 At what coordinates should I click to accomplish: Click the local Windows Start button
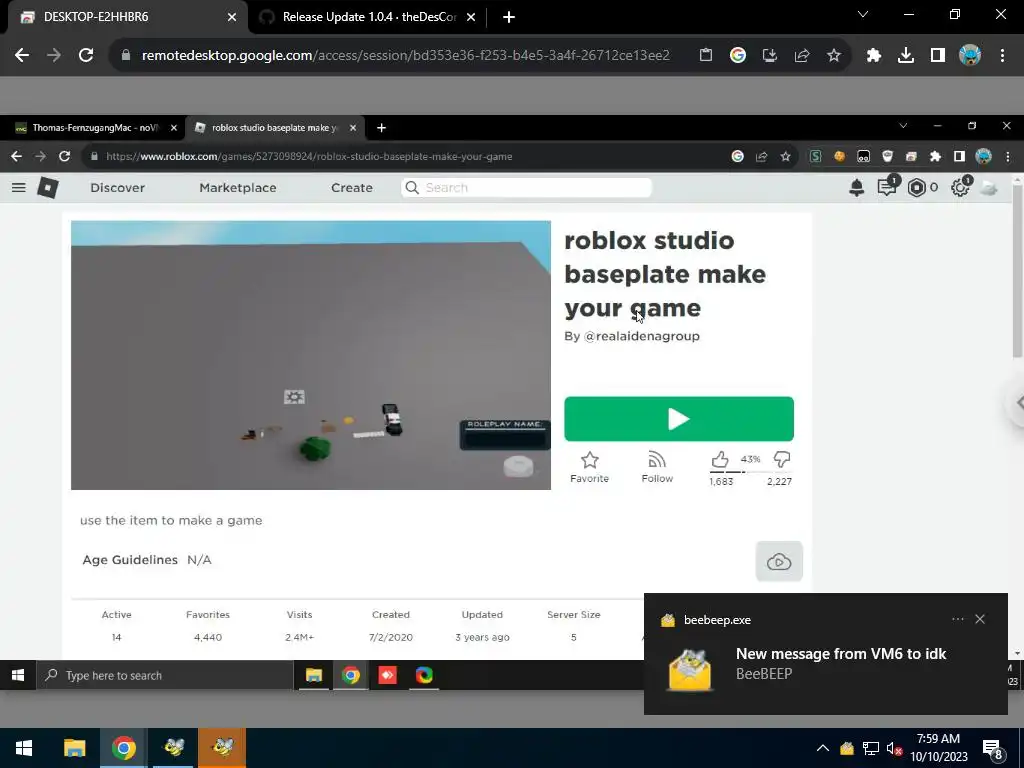click(24, 748)
